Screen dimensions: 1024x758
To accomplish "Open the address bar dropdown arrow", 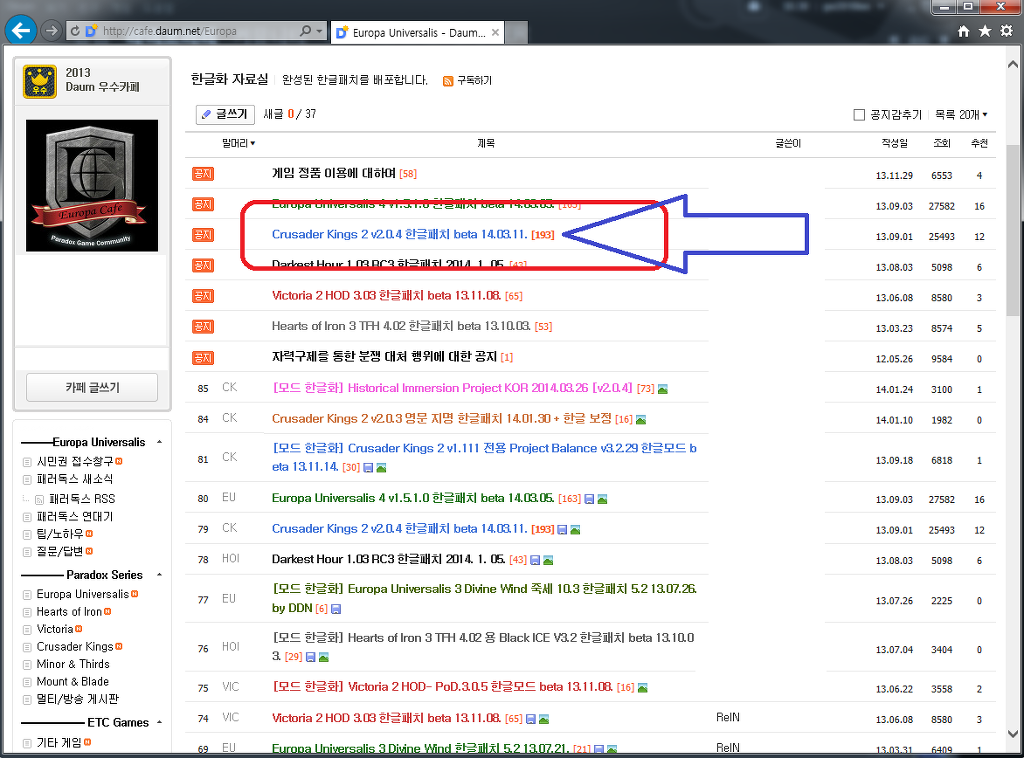I will pyautogui.click(x=319, y=31).
